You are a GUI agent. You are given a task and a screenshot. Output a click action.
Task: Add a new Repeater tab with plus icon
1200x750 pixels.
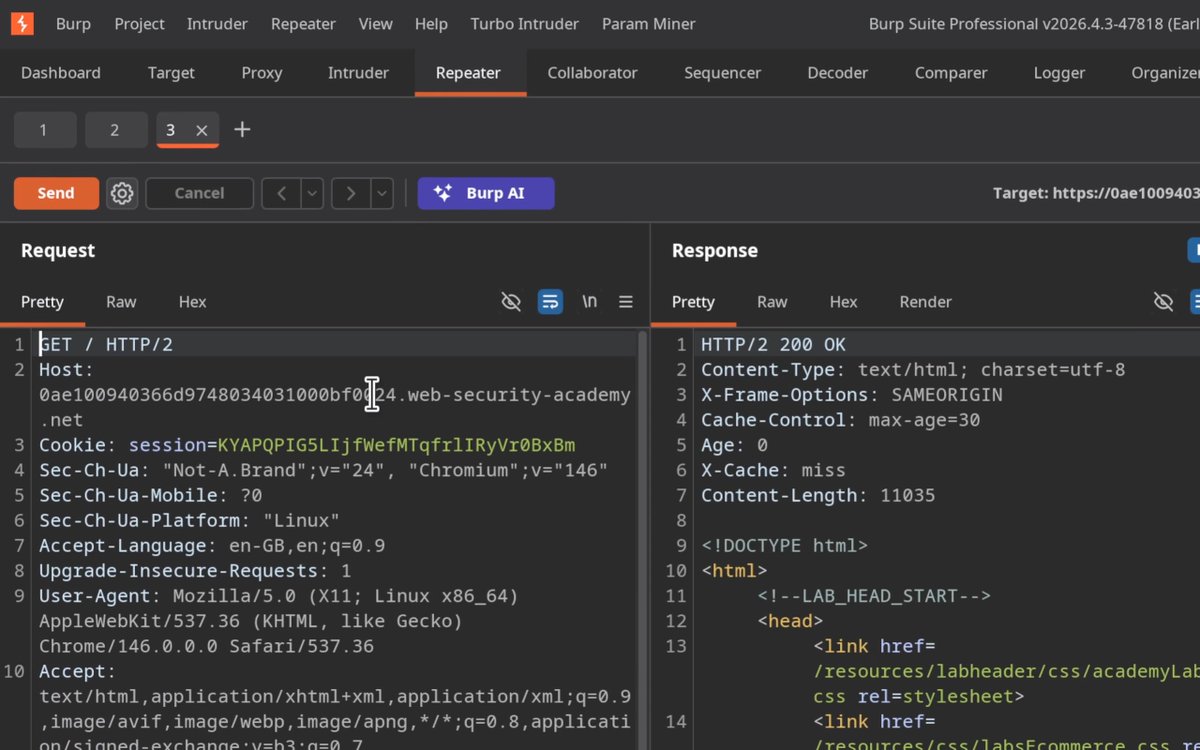coord(242,130)
